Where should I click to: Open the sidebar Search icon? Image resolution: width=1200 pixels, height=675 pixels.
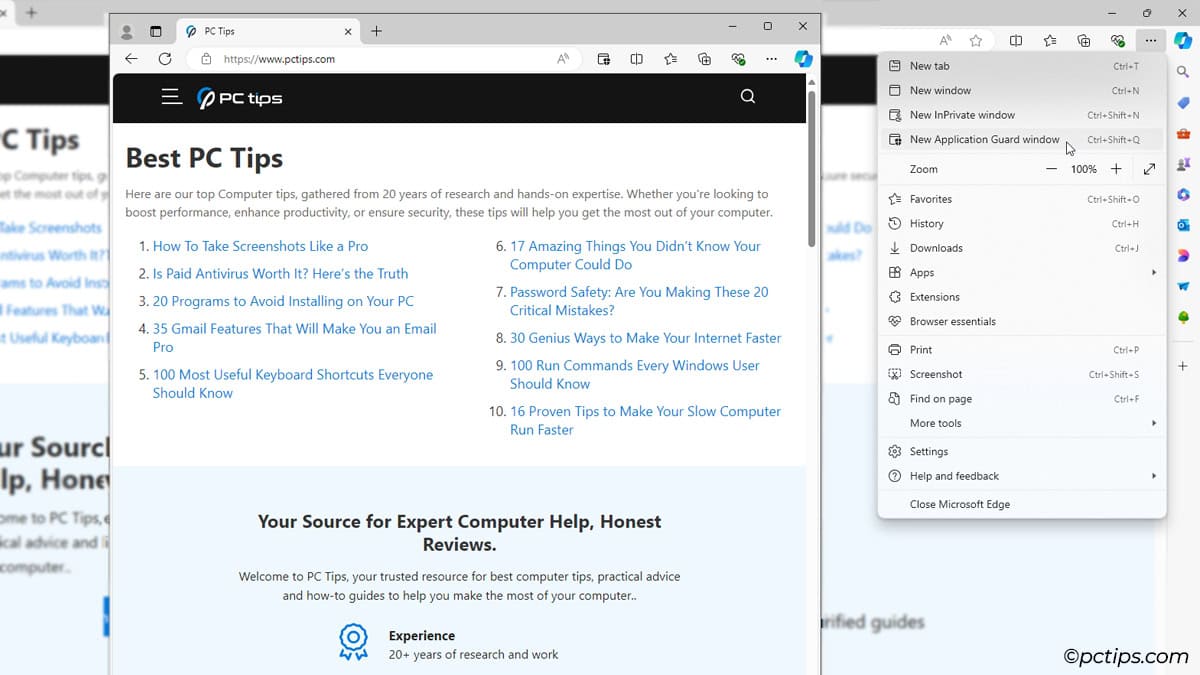click(x=1184, y=72)
